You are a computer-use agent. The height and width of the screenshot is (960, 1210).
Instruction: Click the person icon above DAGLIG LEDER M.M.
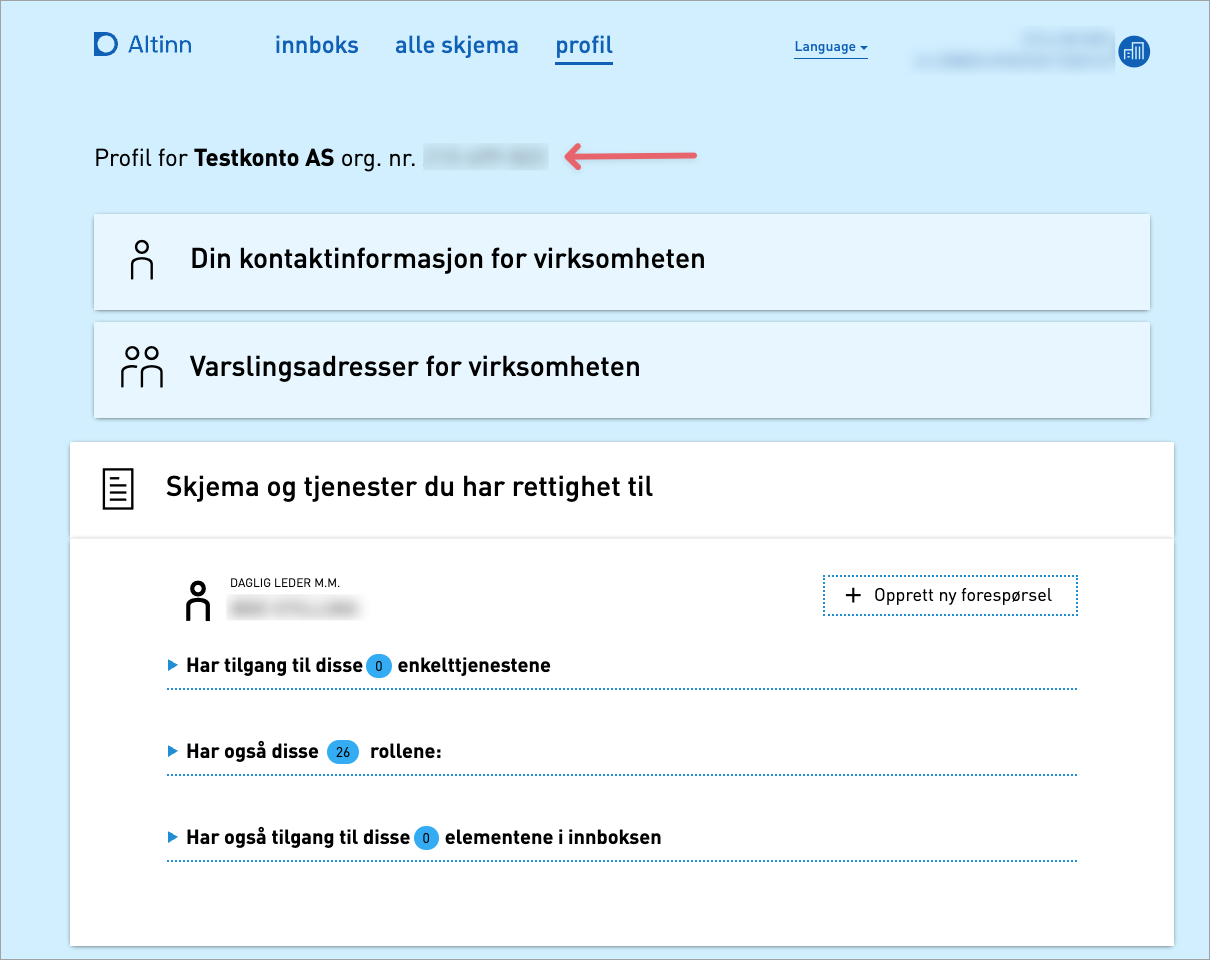(198, 600)
